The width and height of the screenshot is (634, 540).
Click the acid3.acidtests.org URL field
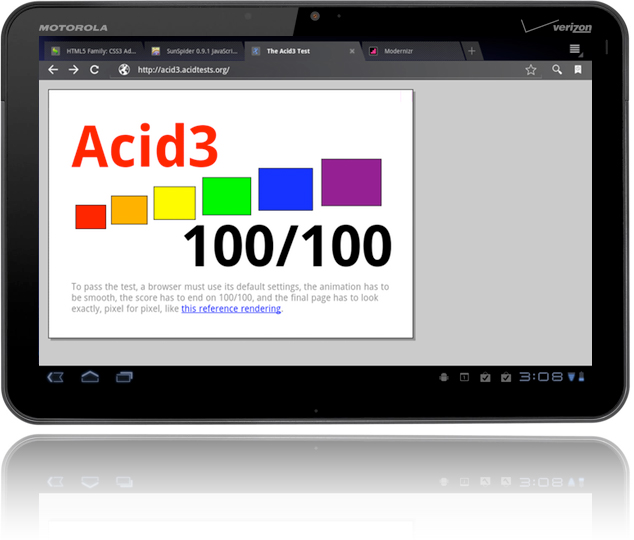point(323,70)
